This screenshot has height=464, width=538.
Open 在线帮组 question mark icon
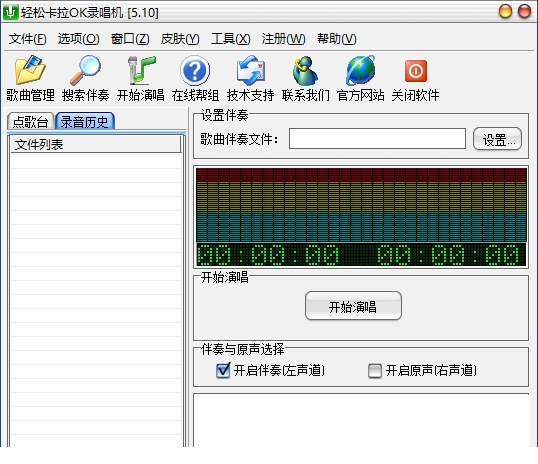click(x=195, y=70)
